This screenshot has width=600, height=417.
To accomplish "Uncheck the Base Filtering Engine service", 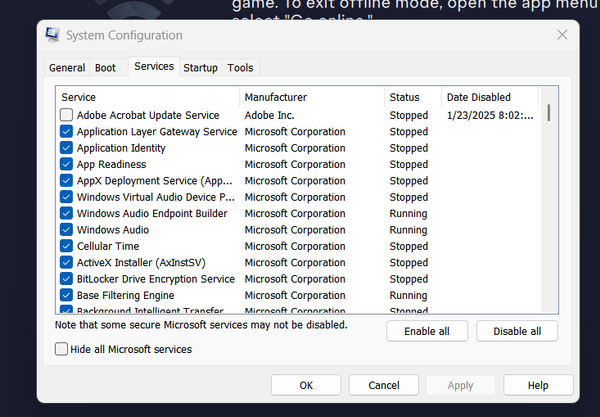I will coord(66,295).
